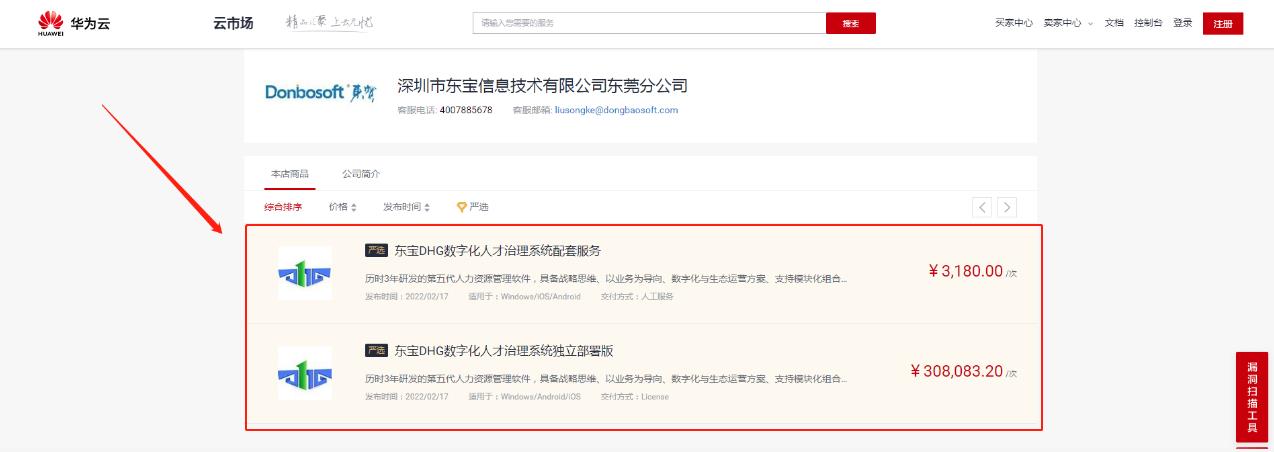Open the customer service email link
Screen dimensions: 1274x452
coord(616,110)
